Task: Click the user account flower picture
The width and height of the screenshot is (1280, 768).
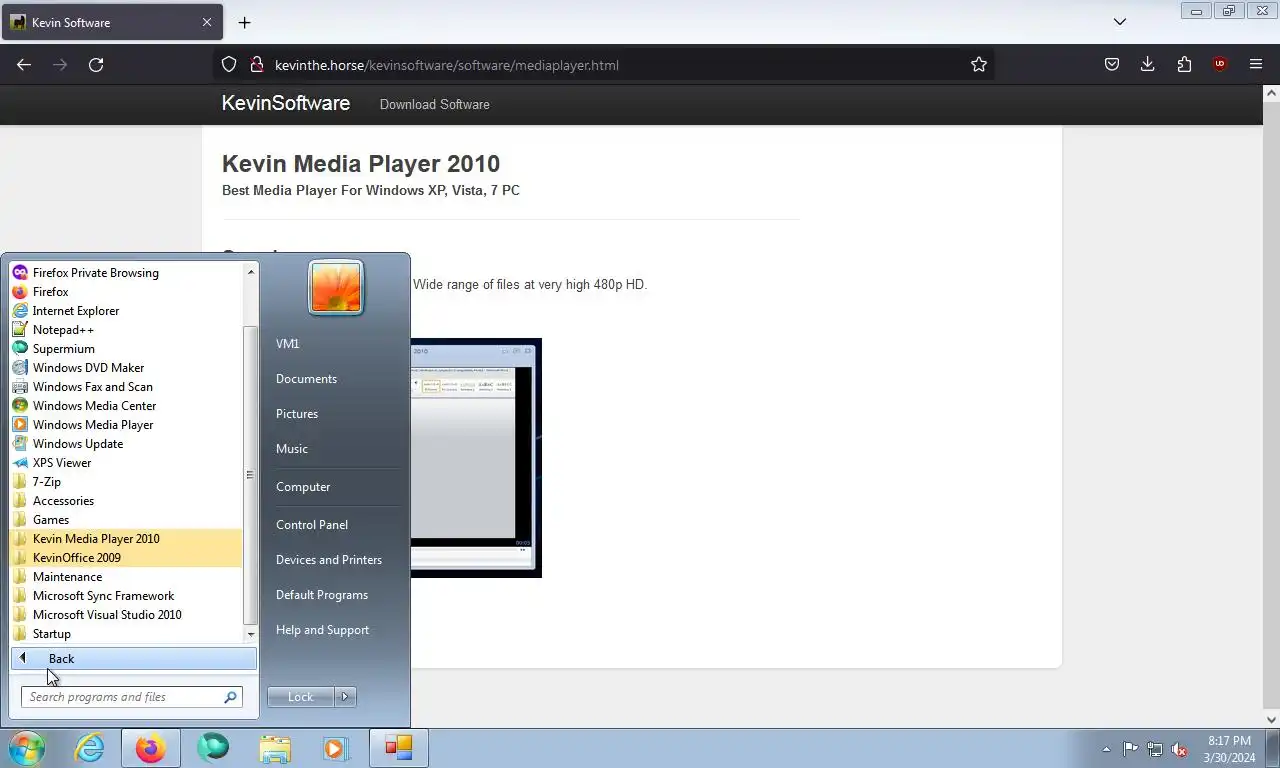Action: 336,287
